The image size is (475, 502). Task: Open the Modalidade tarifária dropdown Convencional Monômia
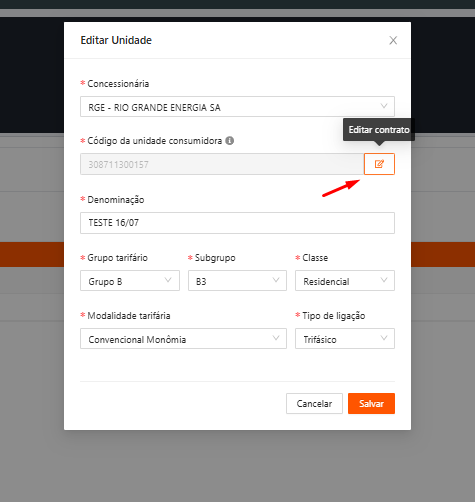tap(183, 339)
